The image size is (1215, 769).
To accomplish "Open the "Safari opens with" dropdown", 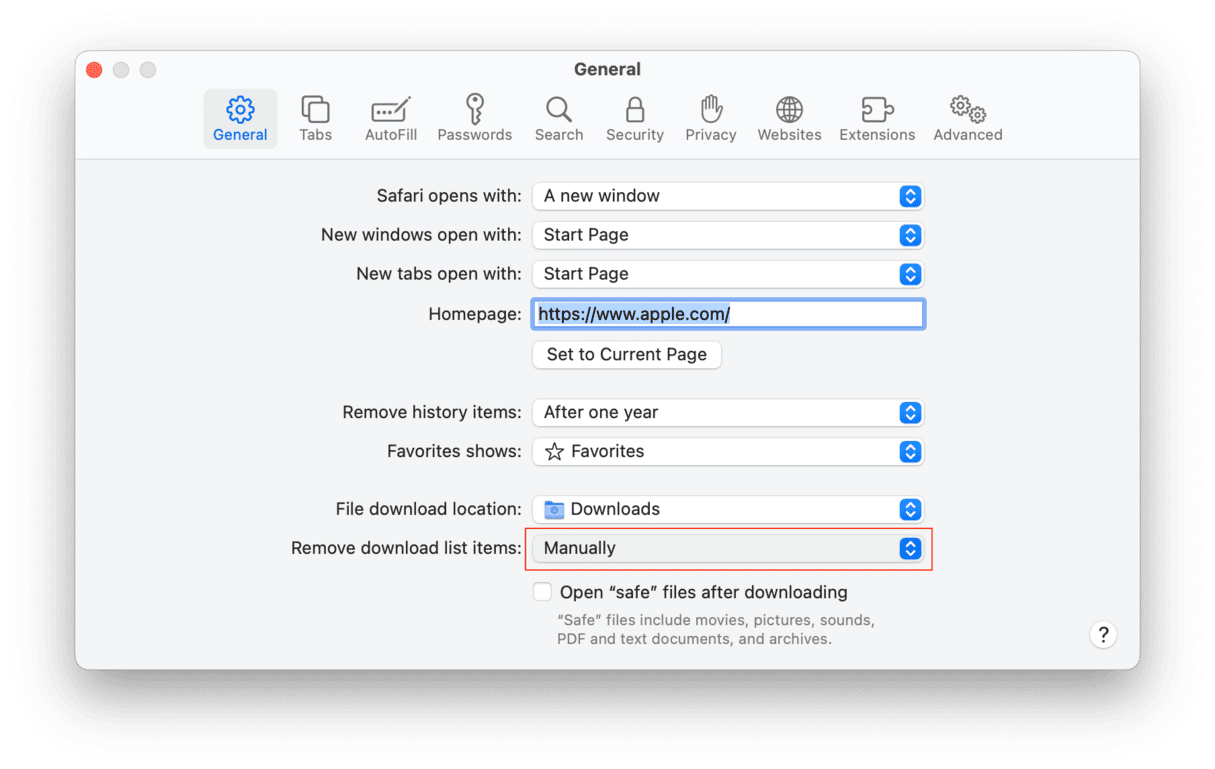I will (728, 196).
